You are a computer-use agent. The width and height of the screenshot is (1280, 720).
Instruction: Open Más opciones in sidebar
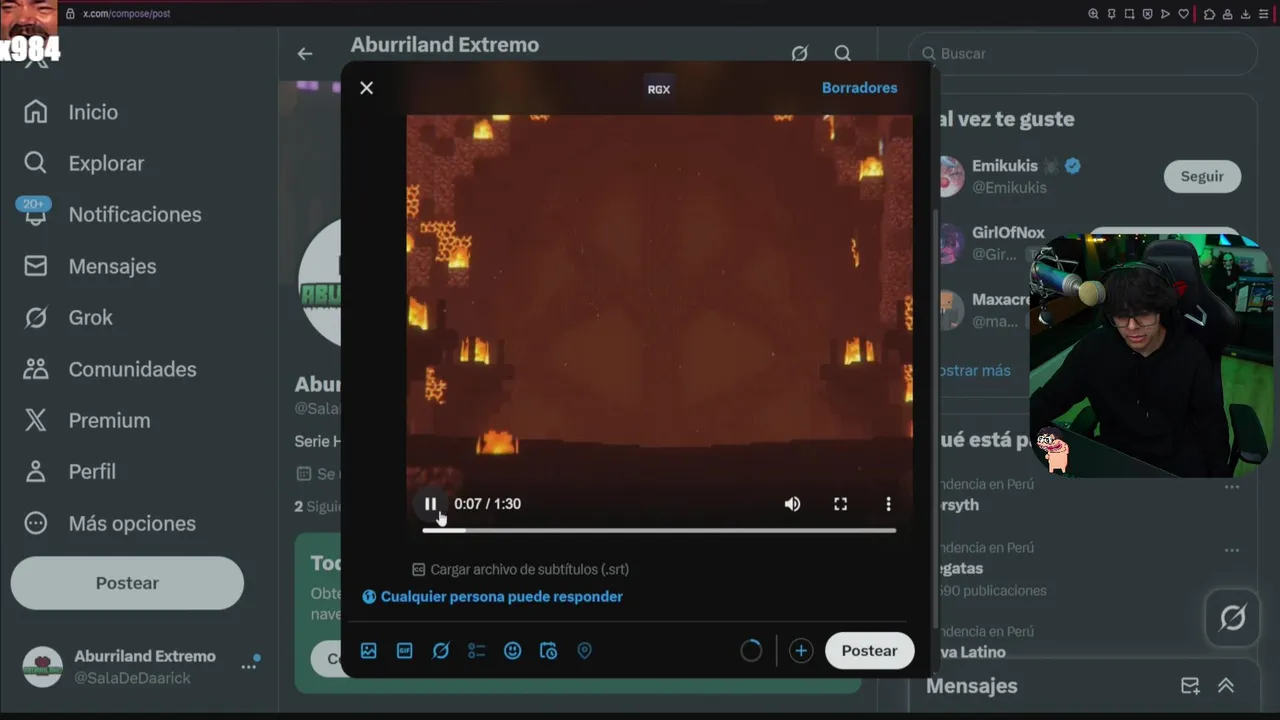coord(110,524)
